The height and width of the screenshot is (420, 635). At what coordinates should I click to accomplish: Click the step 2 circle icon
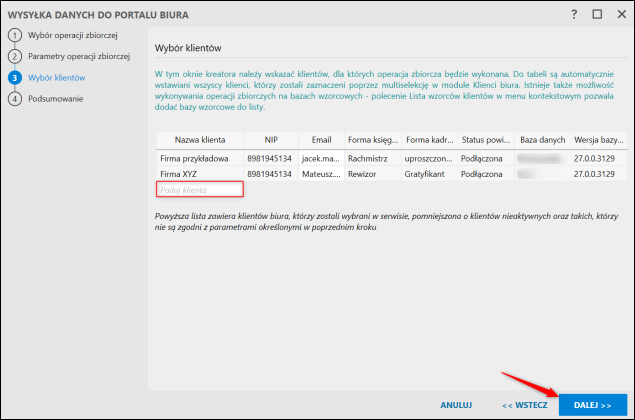coord(15,56)
